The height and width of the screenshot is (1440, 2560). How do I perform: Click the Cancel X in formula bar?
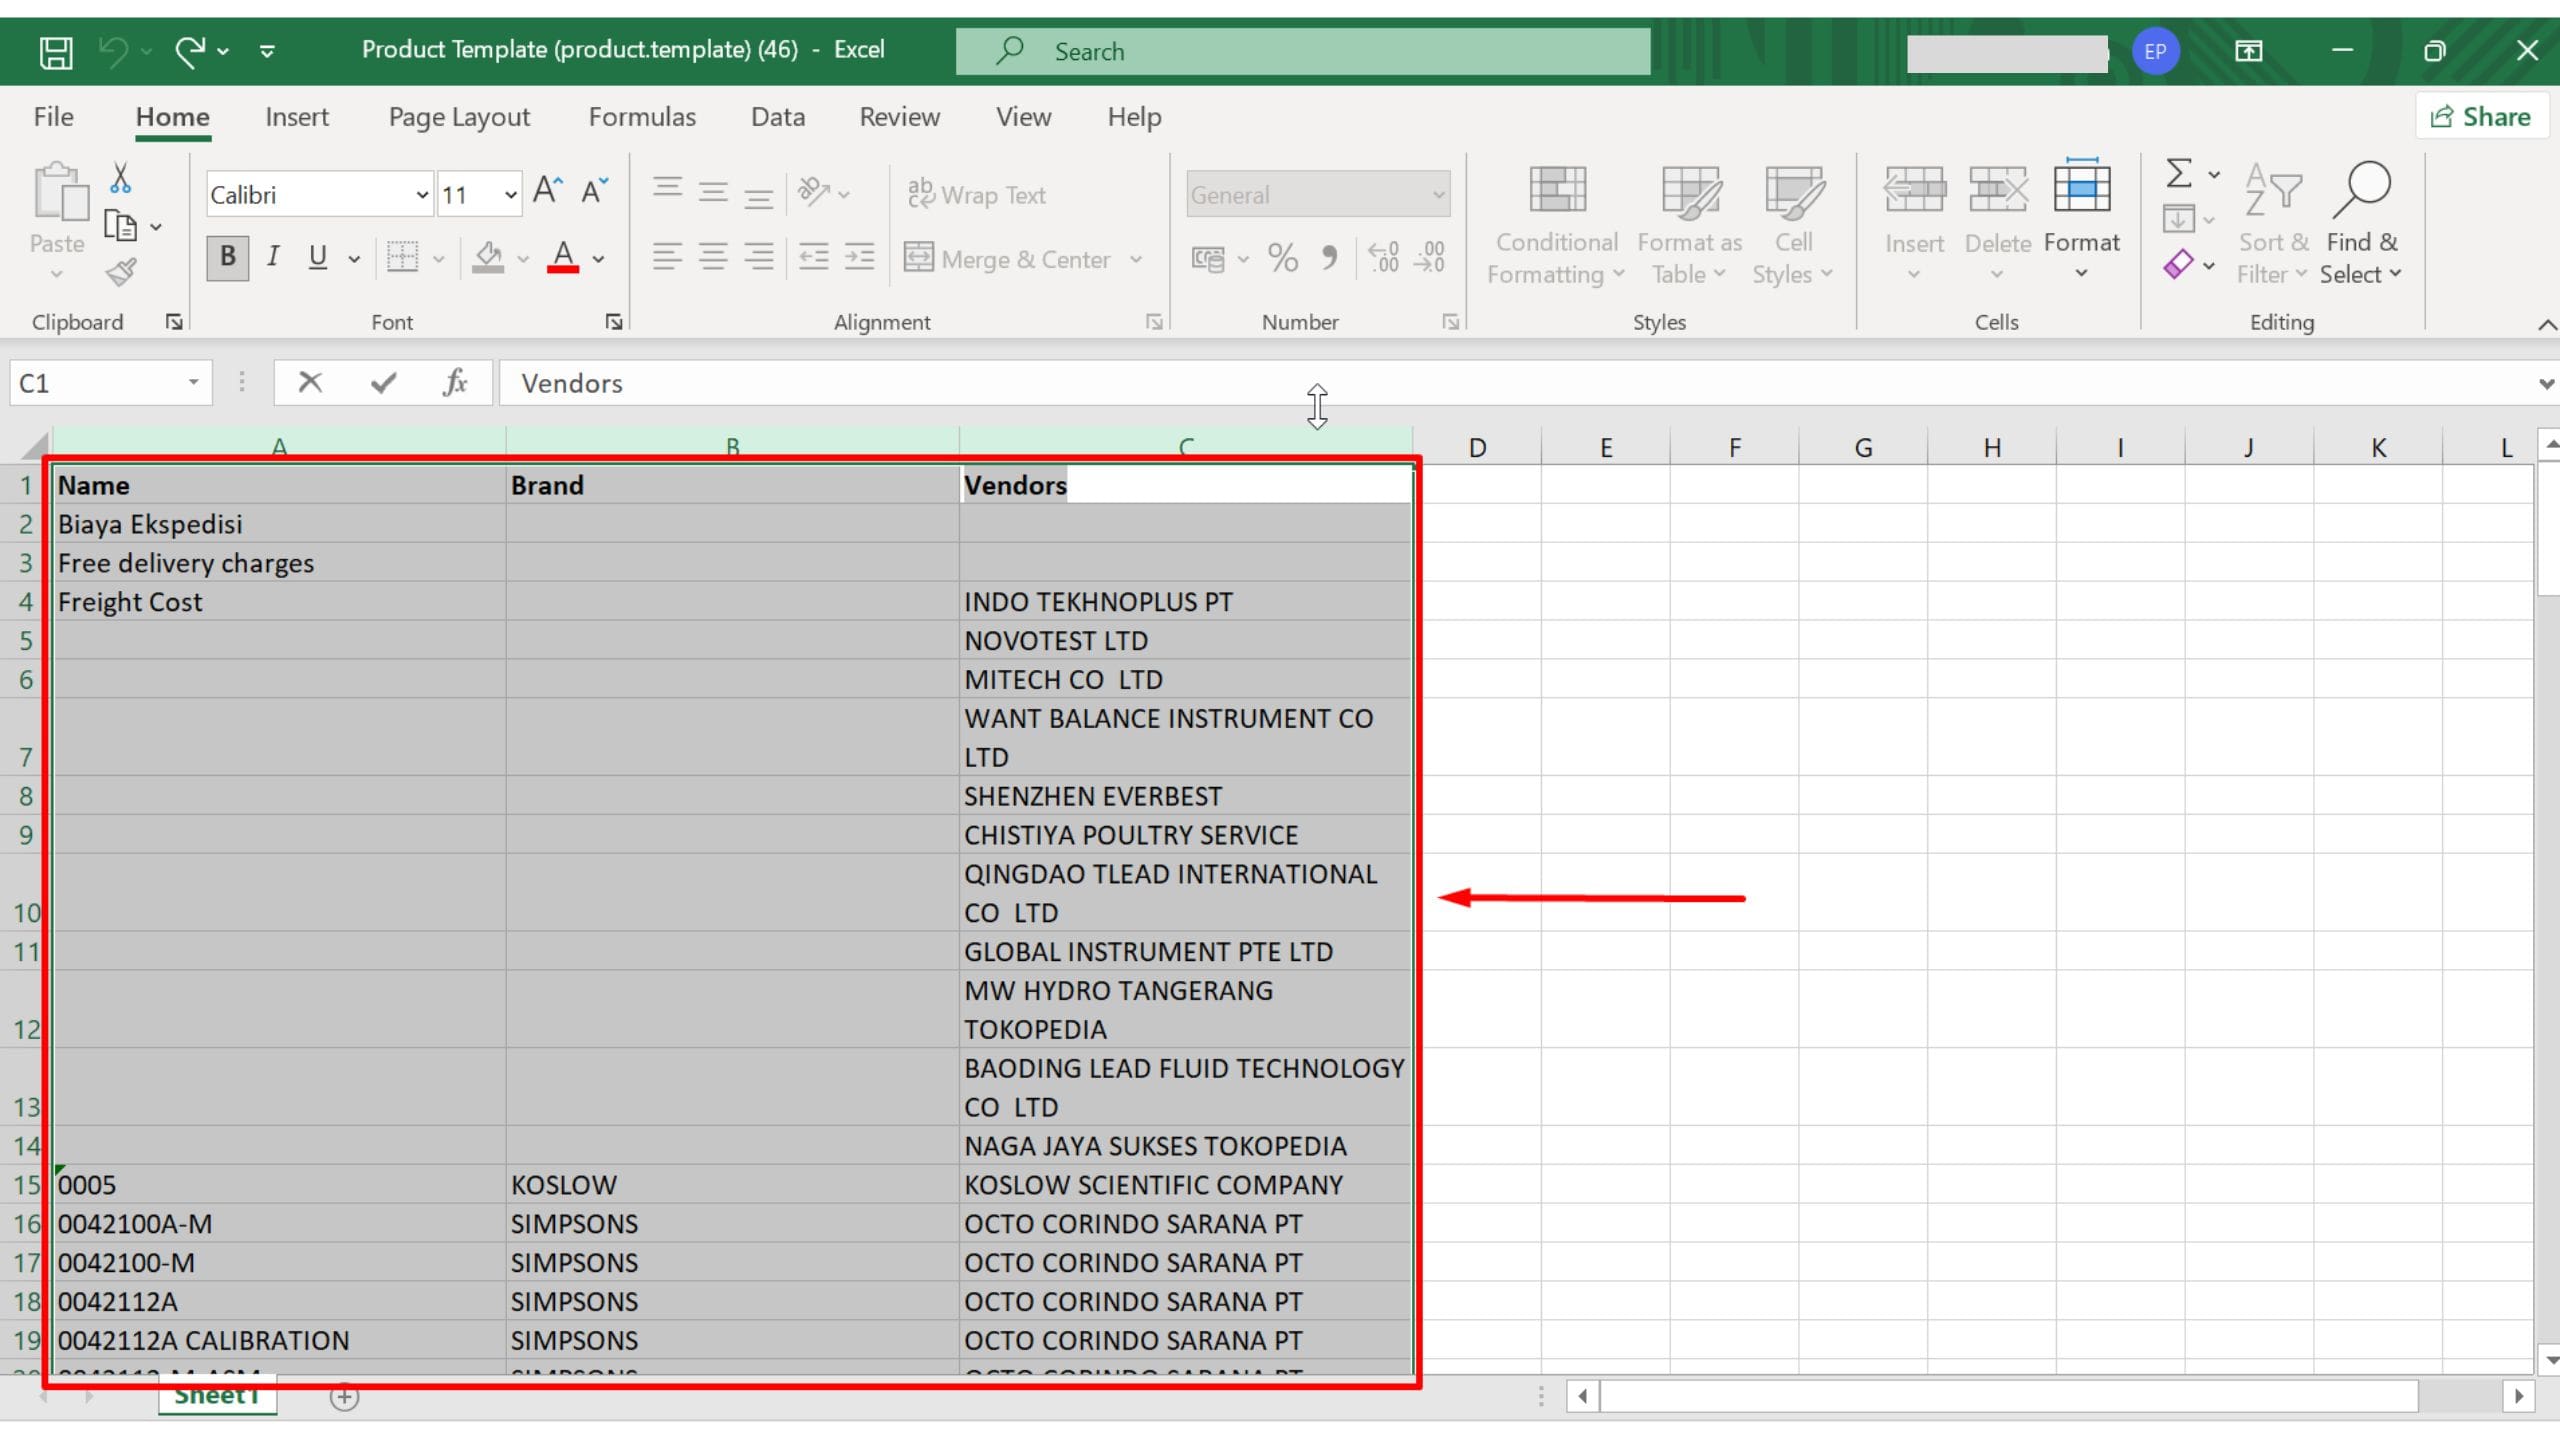310,383
